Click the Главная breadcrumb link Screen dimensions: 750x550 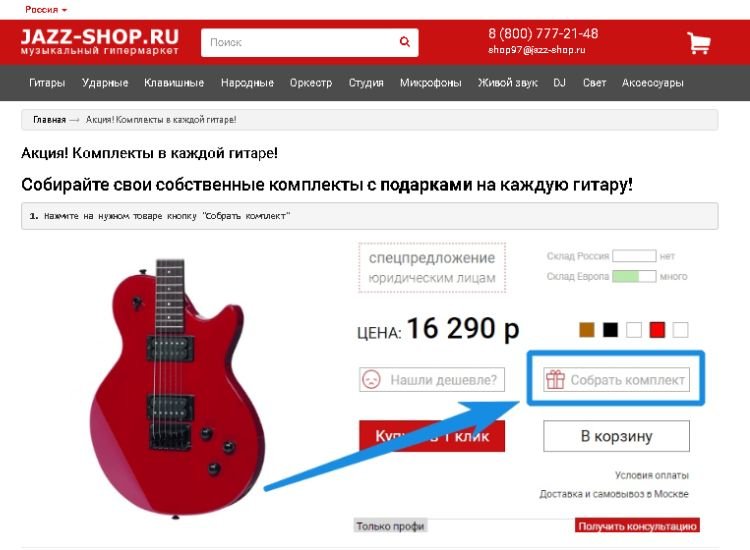49,120
